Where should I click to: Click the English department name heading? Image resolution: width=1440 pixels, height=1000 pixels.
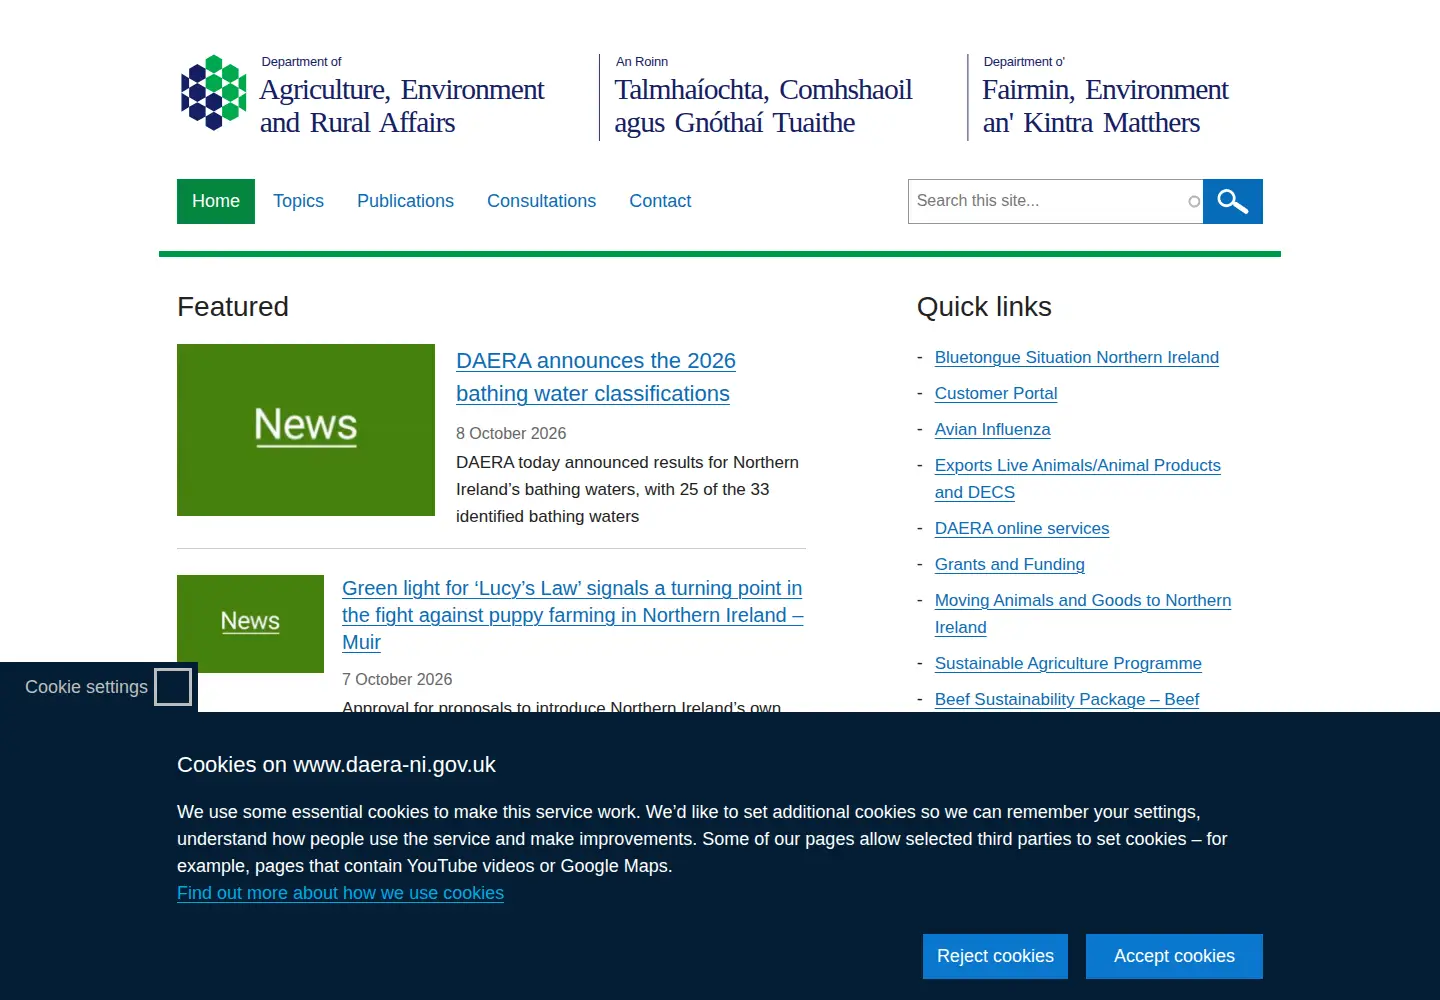(402, 106)
